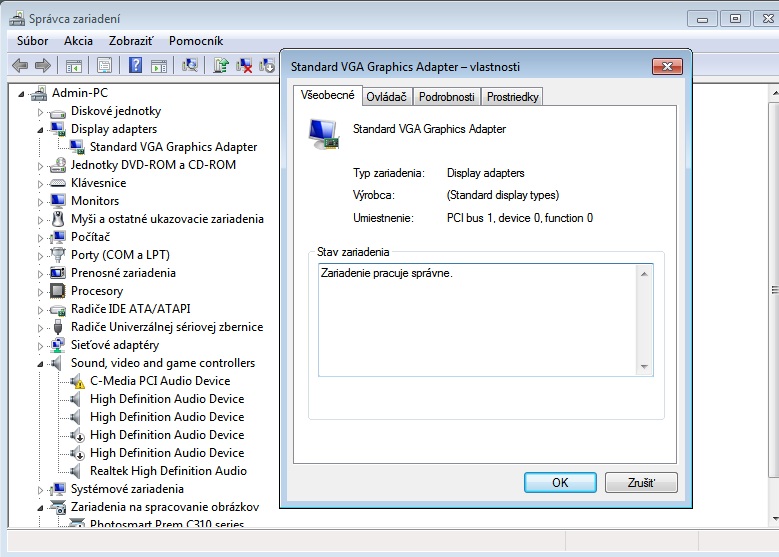Click icon of Standard VGA Graphics Adapter in tree
The width and height of the screenshot is (779, 557).
pyautogui.click(x=77, y=147)
